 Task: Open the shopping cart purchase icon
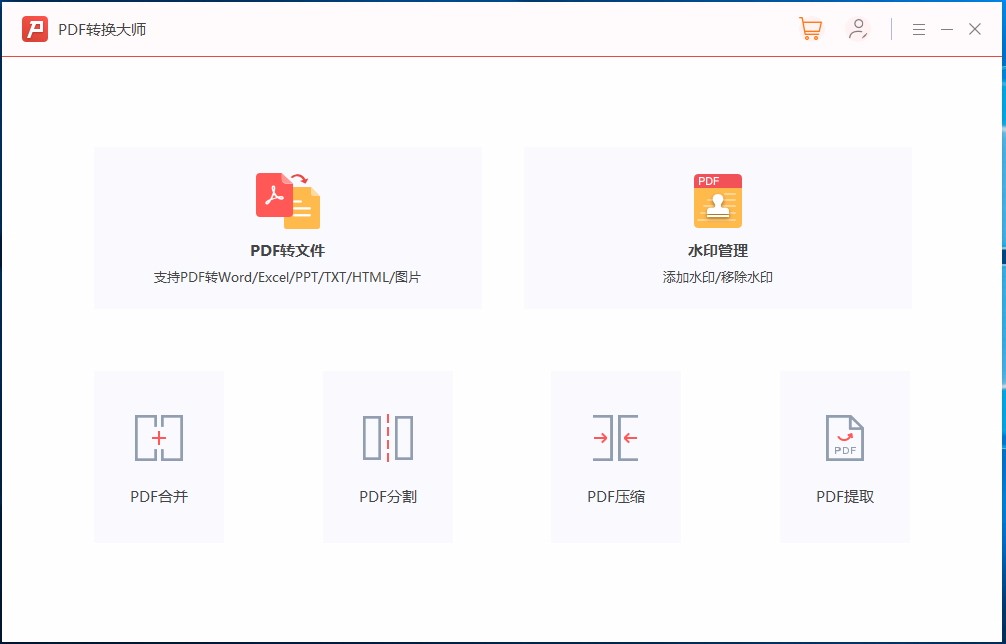pos(810,30)
